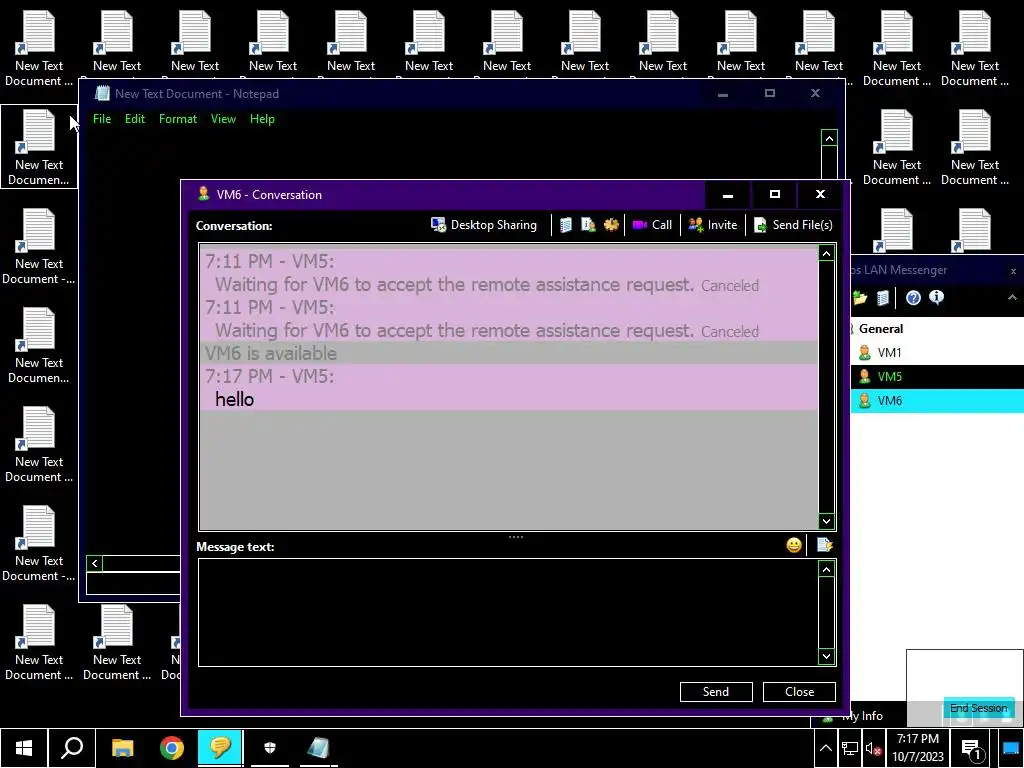Screen dimensions: 1024x768
Task: Click the End Session button
Action: [978, 709]
